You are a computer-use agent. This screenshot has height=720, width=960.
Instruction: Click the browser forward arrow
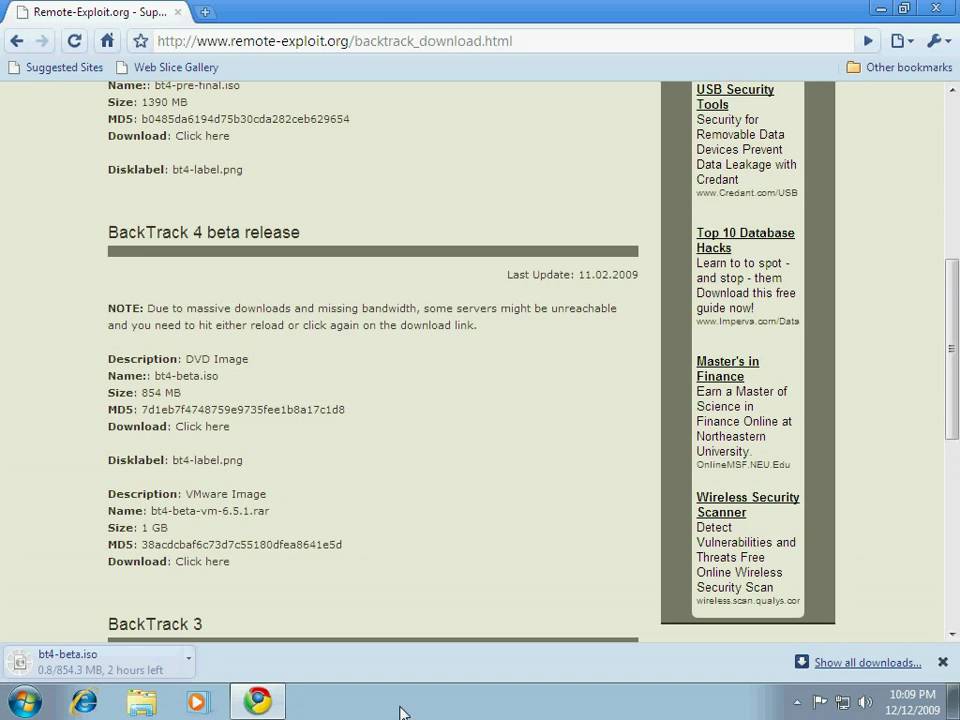(x=42, y=41)
